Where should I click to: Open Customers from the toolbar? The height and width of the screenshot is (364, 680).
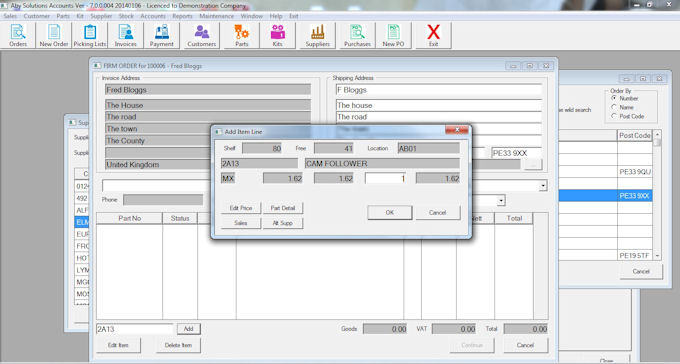tap(202, 35)
